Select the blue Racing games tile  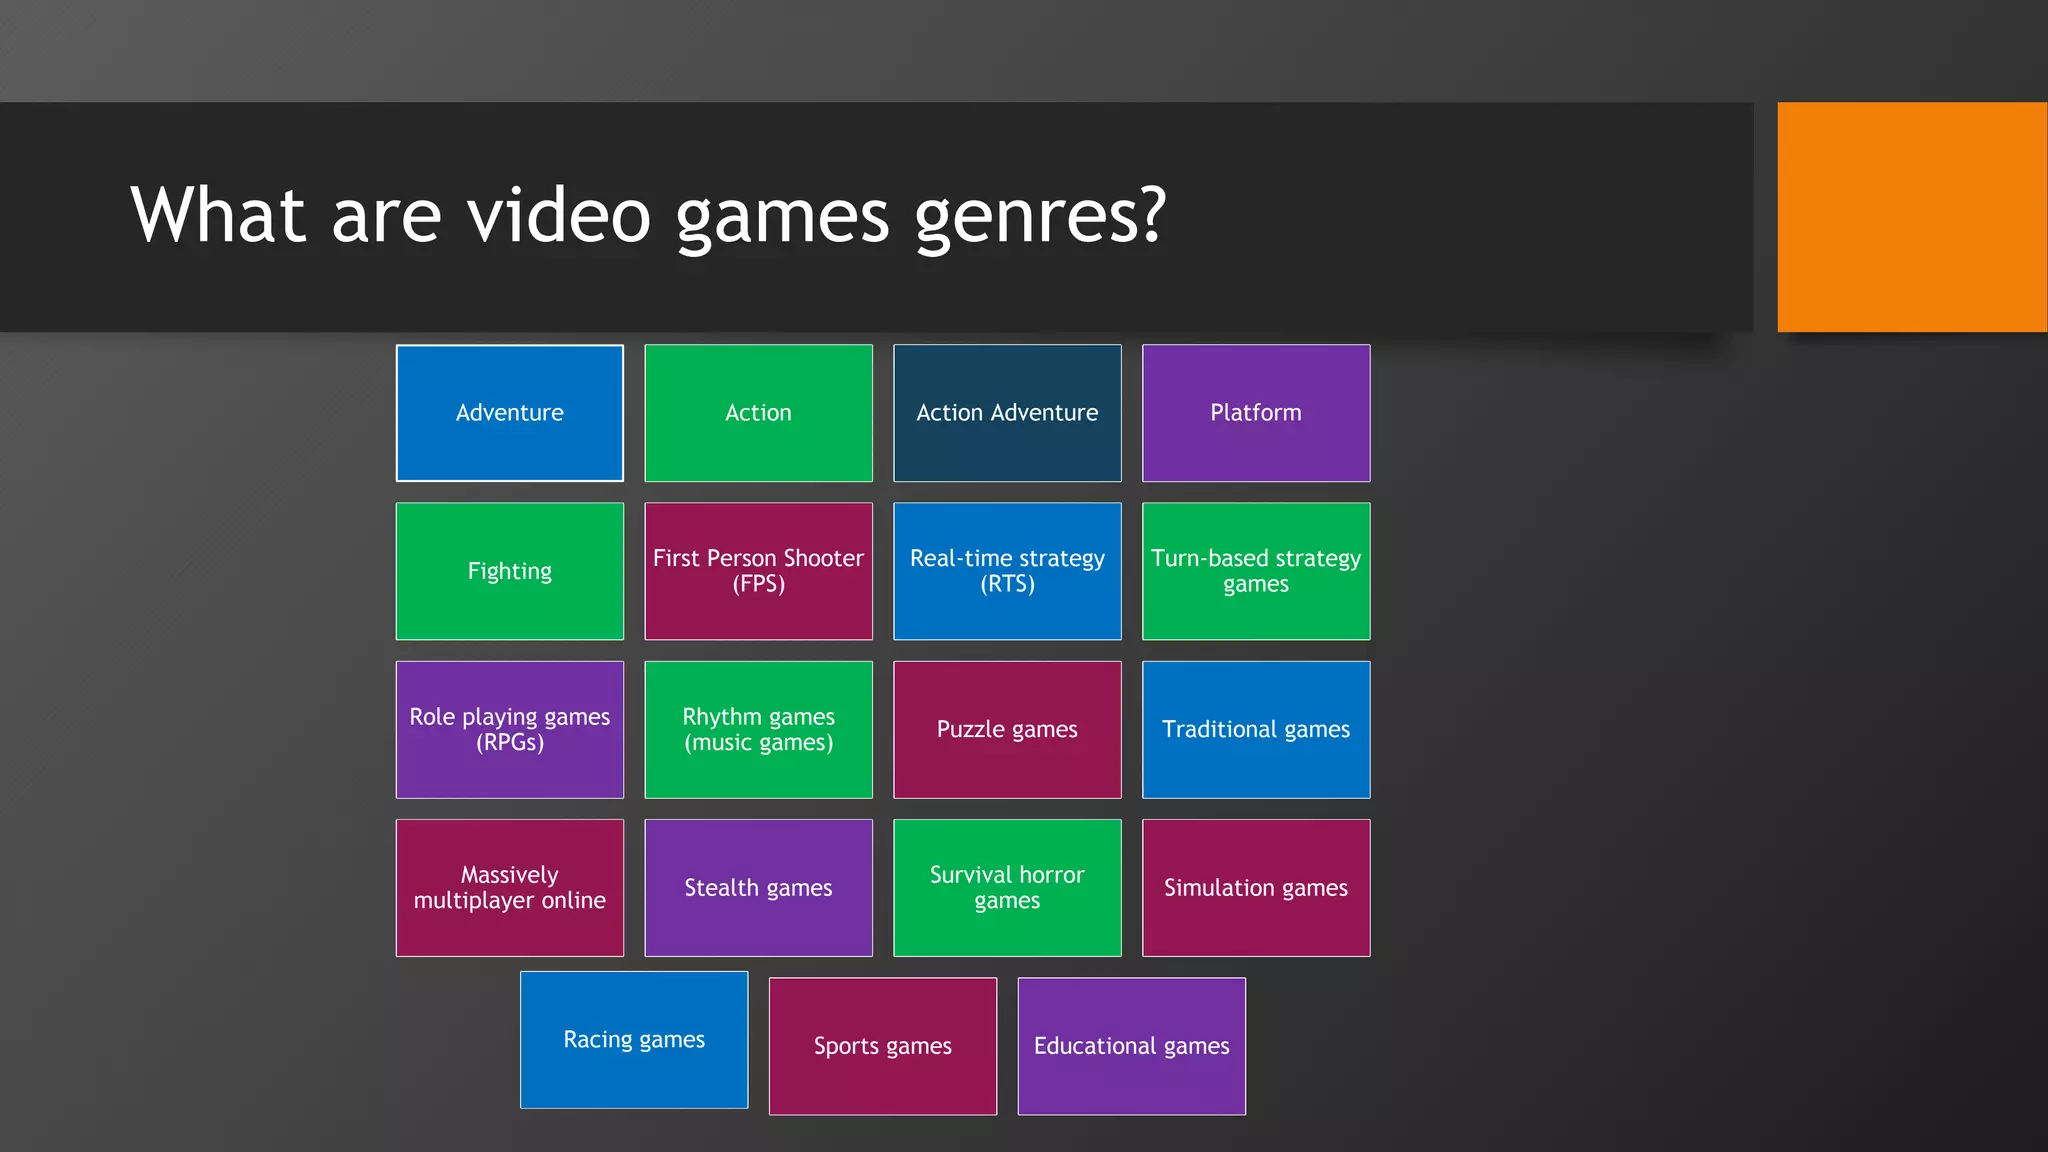pos(634,1039)
